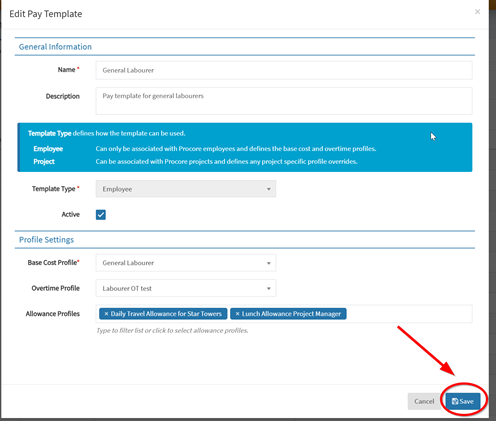Uncheck the Active checkbox
Image resolution: width=496 pixels, height=421 pixels.
[101, 214]
